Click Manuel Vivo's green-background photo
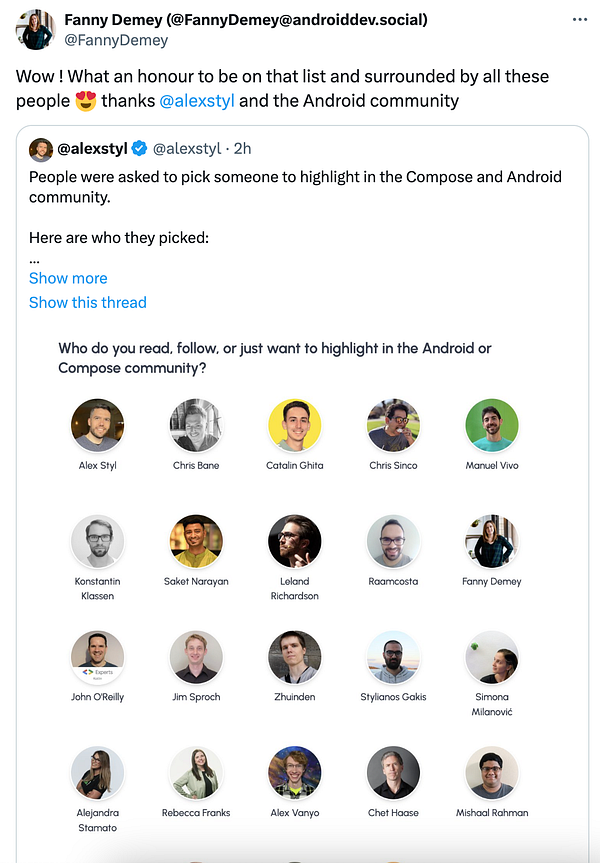Viewport: 600px width, 863px height. [x=492, y=425]
